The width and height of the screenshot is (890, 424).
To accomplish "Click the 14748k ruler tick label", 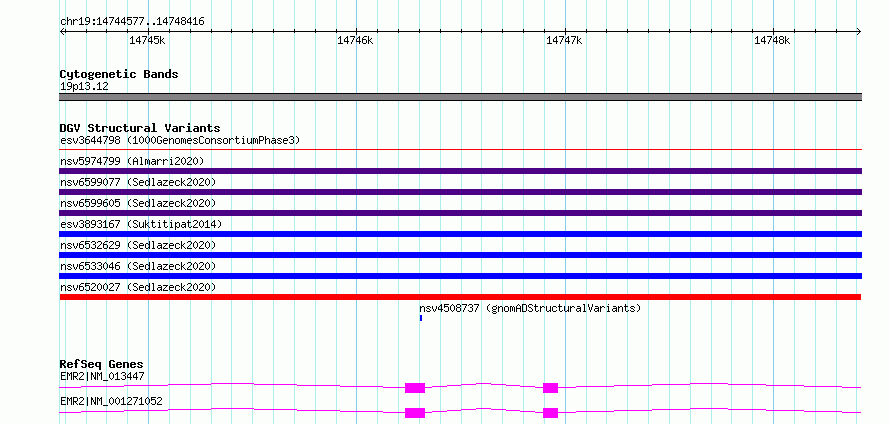I will (x=773, y=40).
